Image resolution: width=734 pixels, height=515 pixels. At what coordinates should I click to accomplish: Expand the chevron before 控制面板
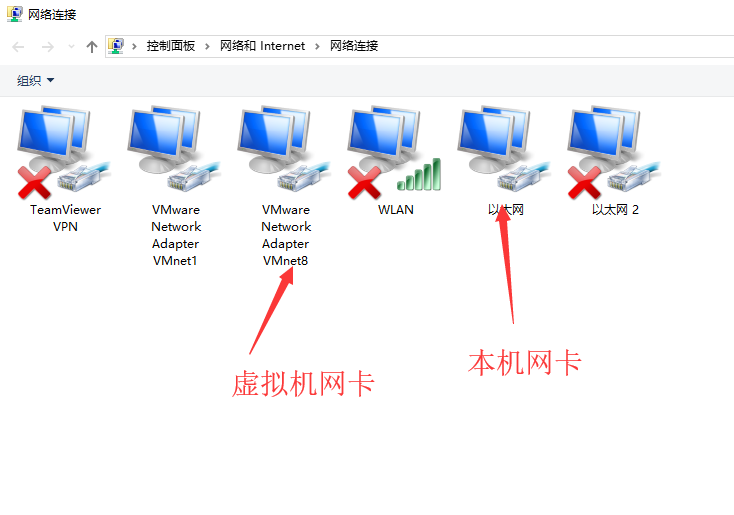point(134,46)
